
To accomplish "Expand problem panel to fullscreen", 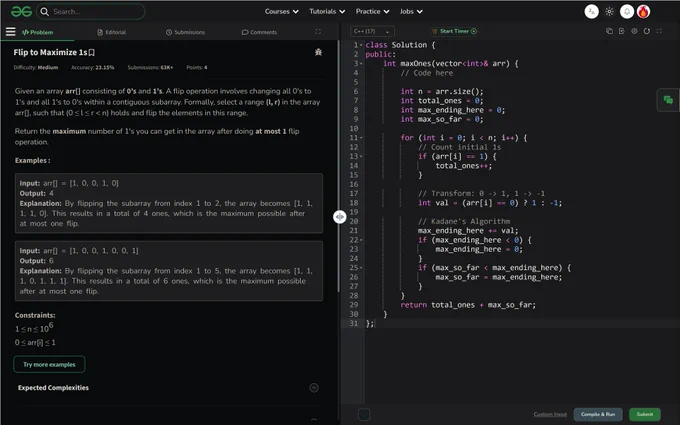I will [318, 32].
